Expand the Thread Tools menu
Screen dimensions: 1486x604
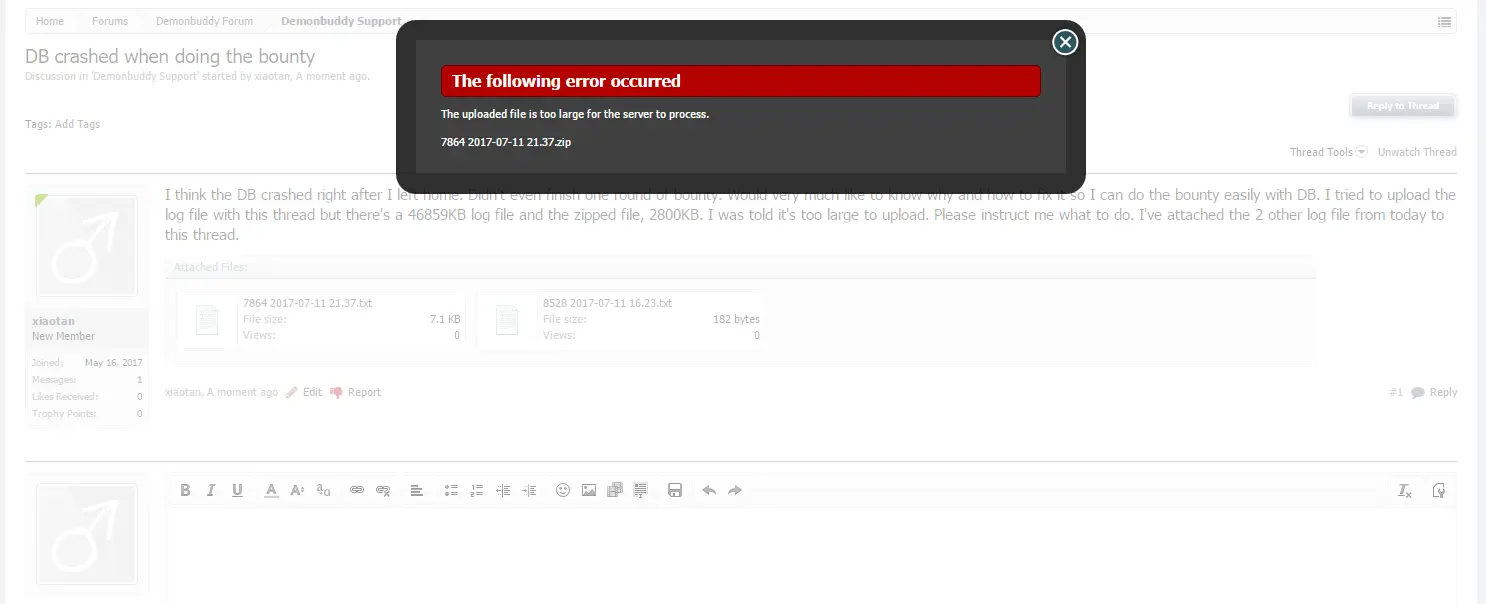point(1327,152)
